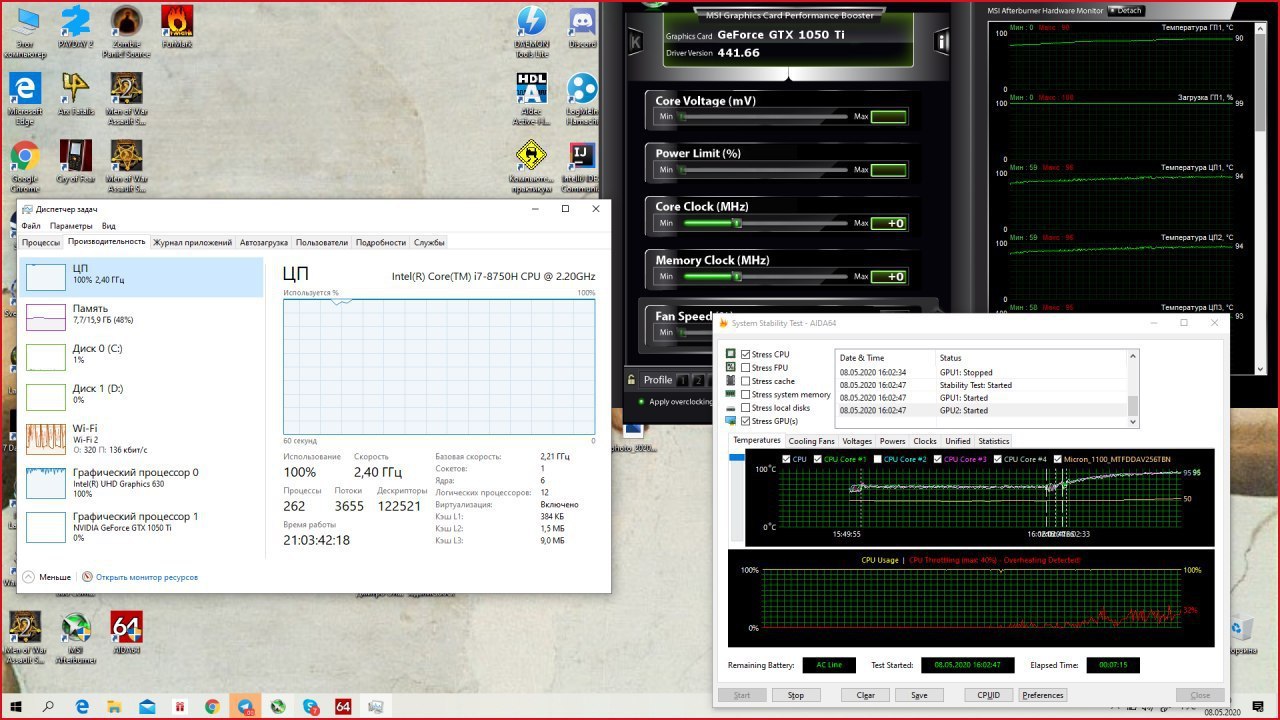Enable Stress FPU checkbox
Image resolution: width=1280 pixels, height=720 pixels.
pos(745,368)
